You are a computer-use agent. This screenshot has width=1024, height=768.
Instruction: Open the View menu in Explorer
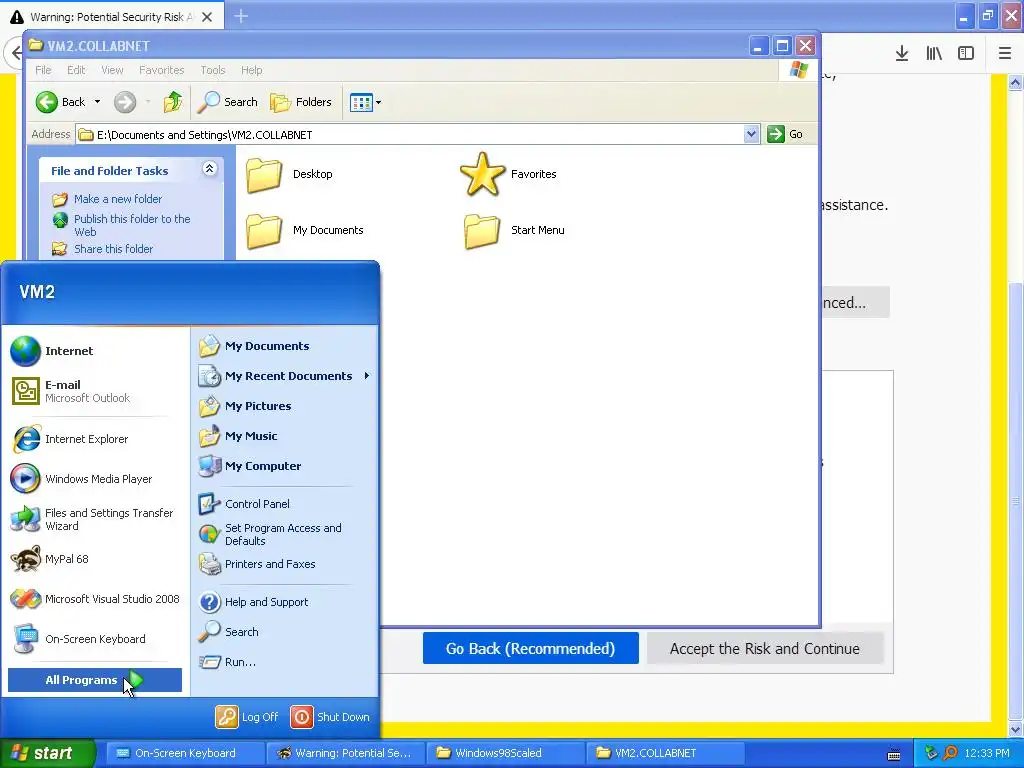tap(112, 70)
